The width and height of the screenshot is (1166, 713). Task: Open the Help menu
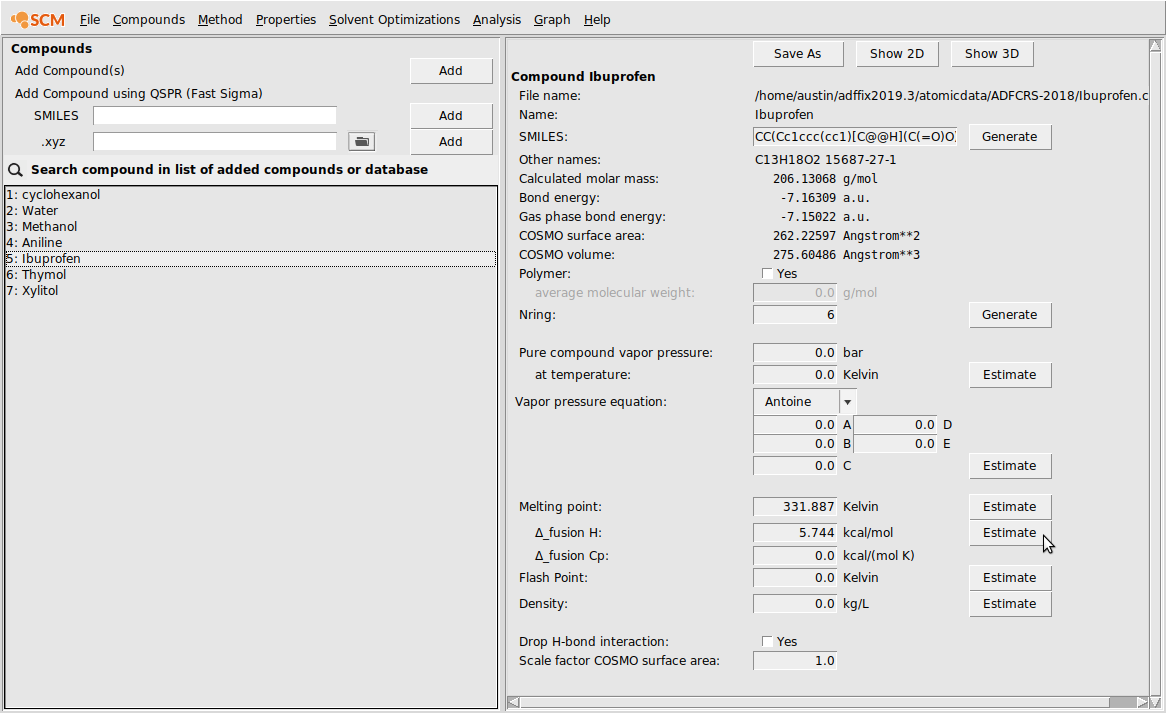[x=596, y=19]
